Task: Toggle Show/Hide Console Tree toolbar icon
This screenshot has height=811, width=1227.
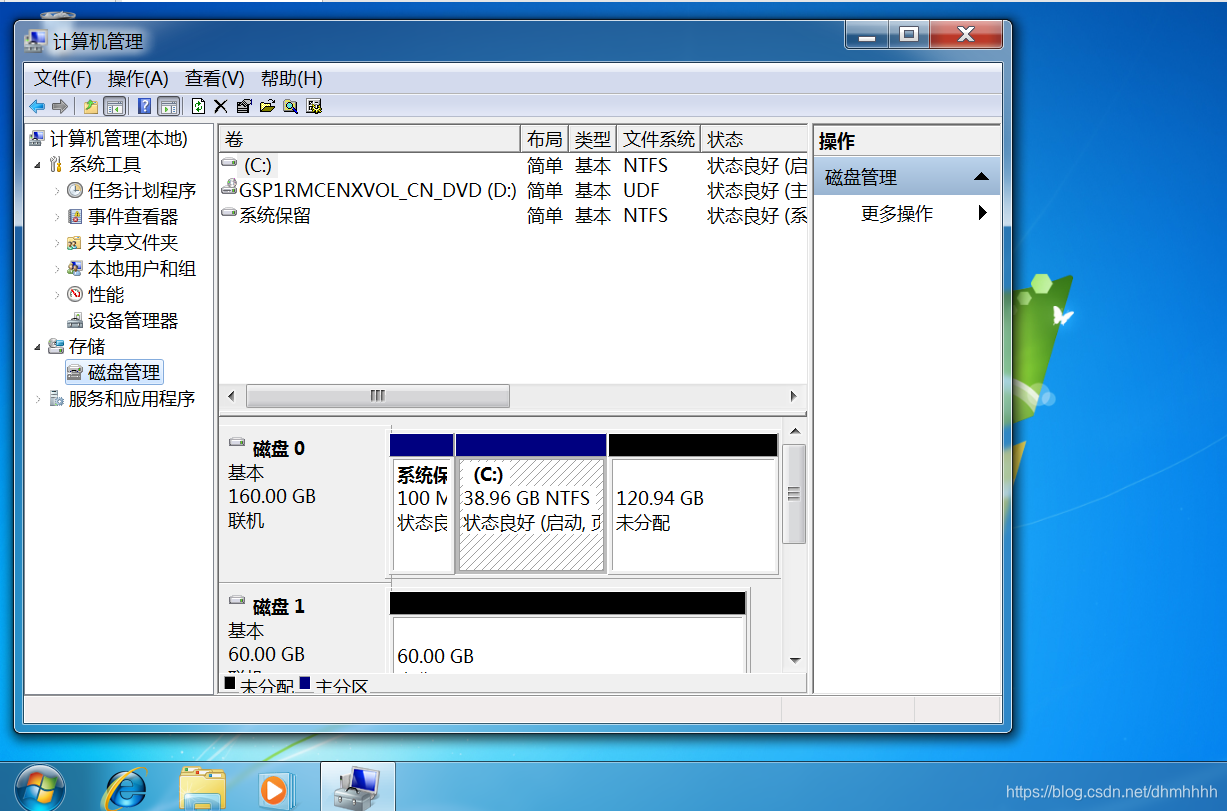Action: pos(115,106)
